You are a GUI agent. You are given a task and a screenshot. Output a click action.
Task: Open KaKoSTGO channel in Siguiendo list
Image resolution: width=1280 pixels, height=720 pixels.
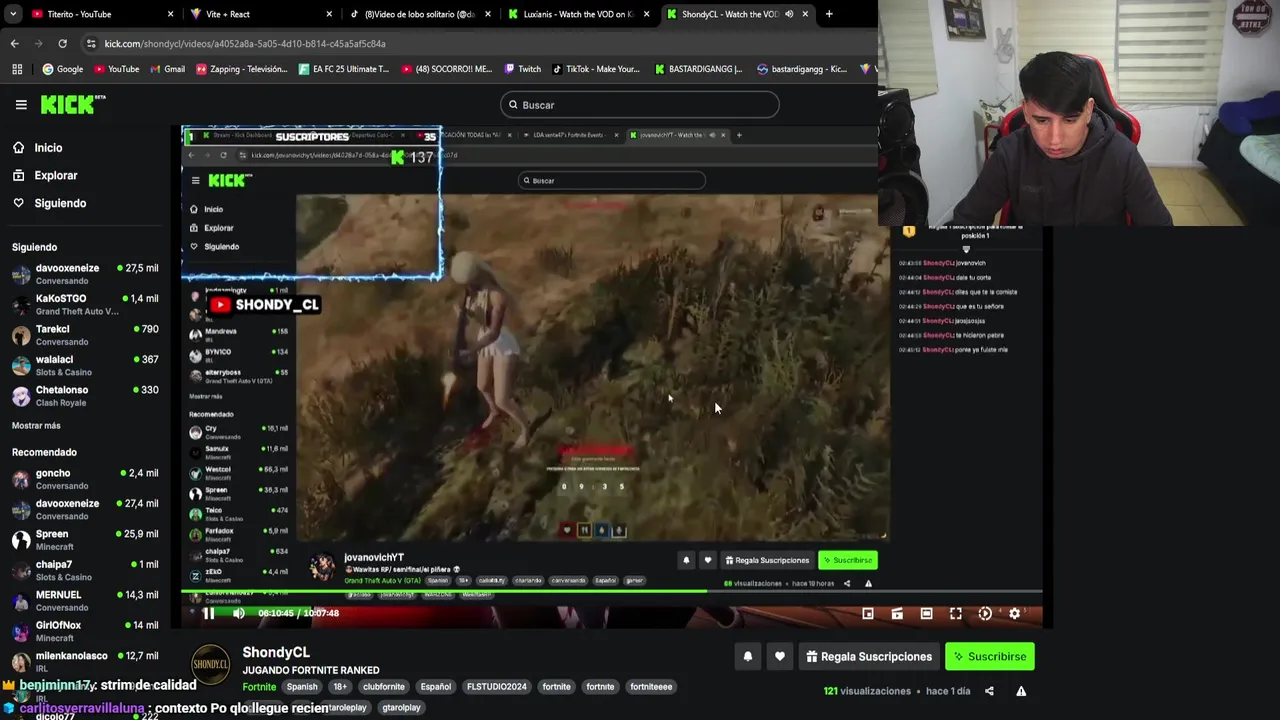(84, 305)
